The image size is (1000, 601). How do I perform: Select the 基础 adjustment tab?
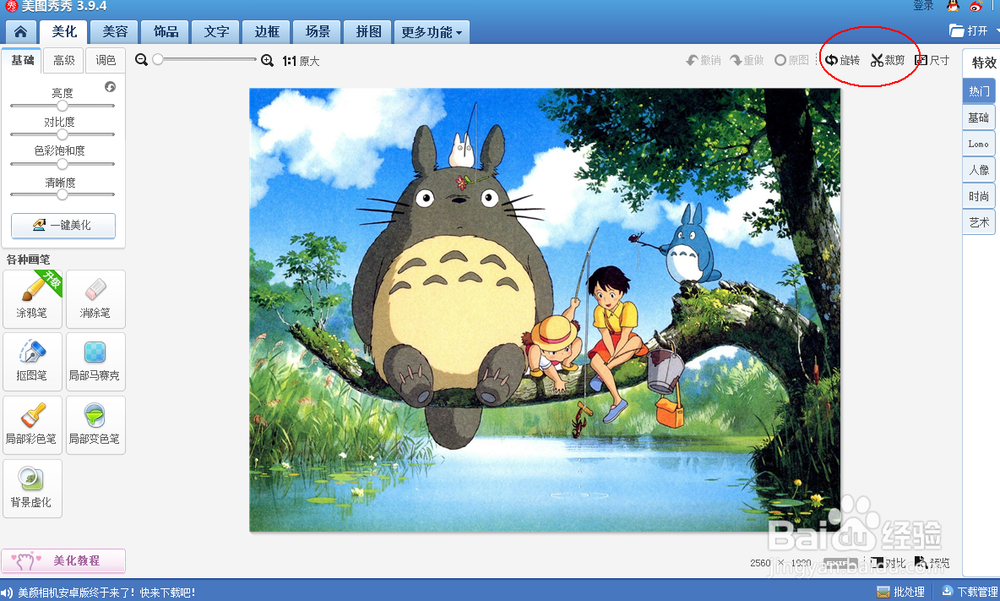coord(22,60)
